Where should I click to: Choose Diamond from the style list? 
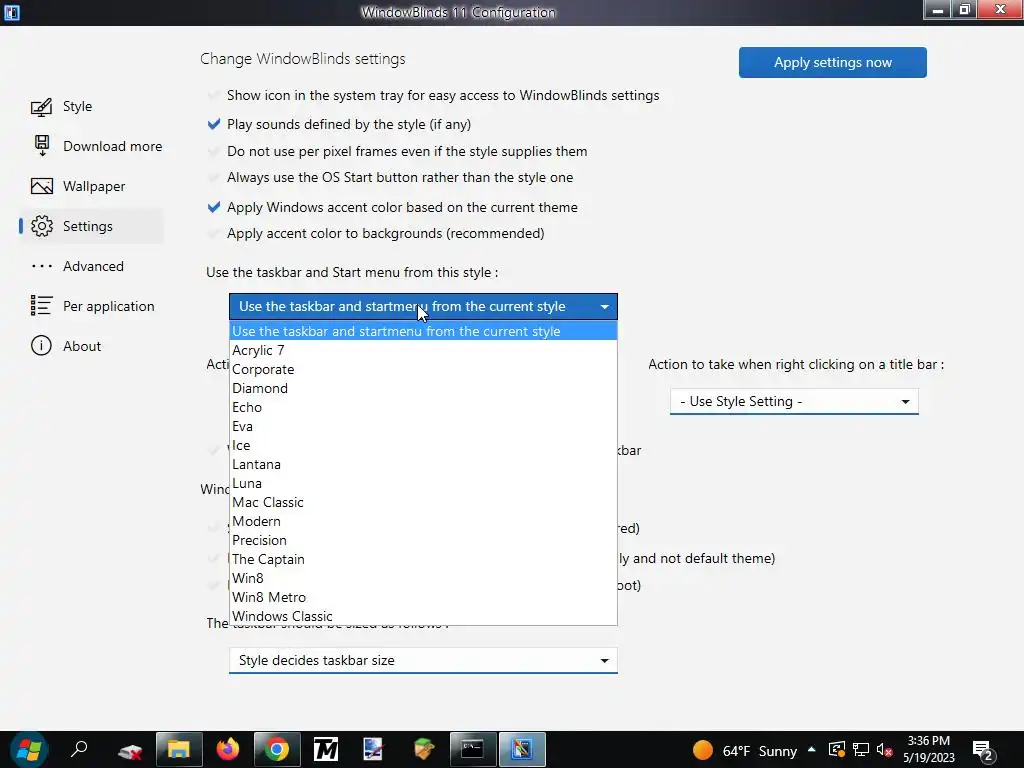coord(423,388)
